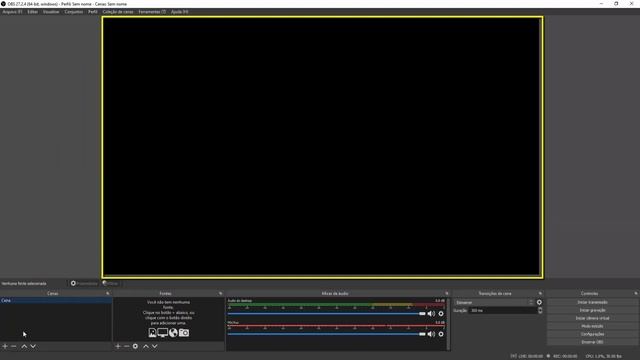
Task: Mute the desktop audio speaker icon
Action: [x=431, y=313]
